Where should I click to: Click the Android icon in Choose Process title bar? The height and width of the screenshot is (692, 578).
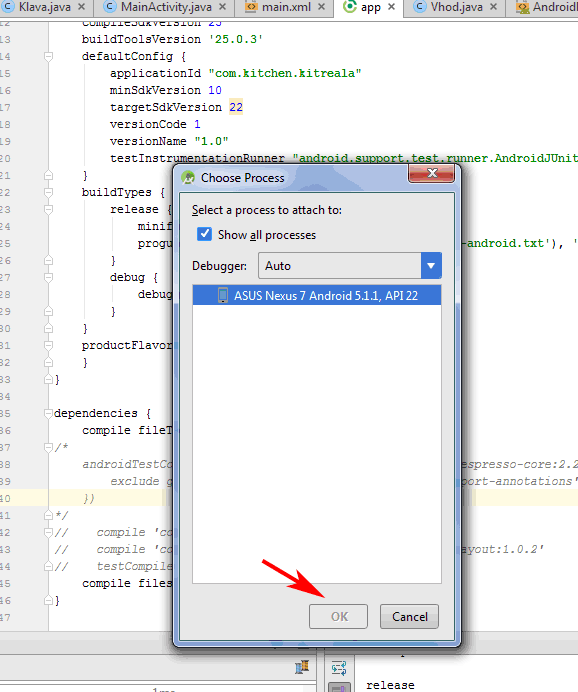(x=188, y=177)
